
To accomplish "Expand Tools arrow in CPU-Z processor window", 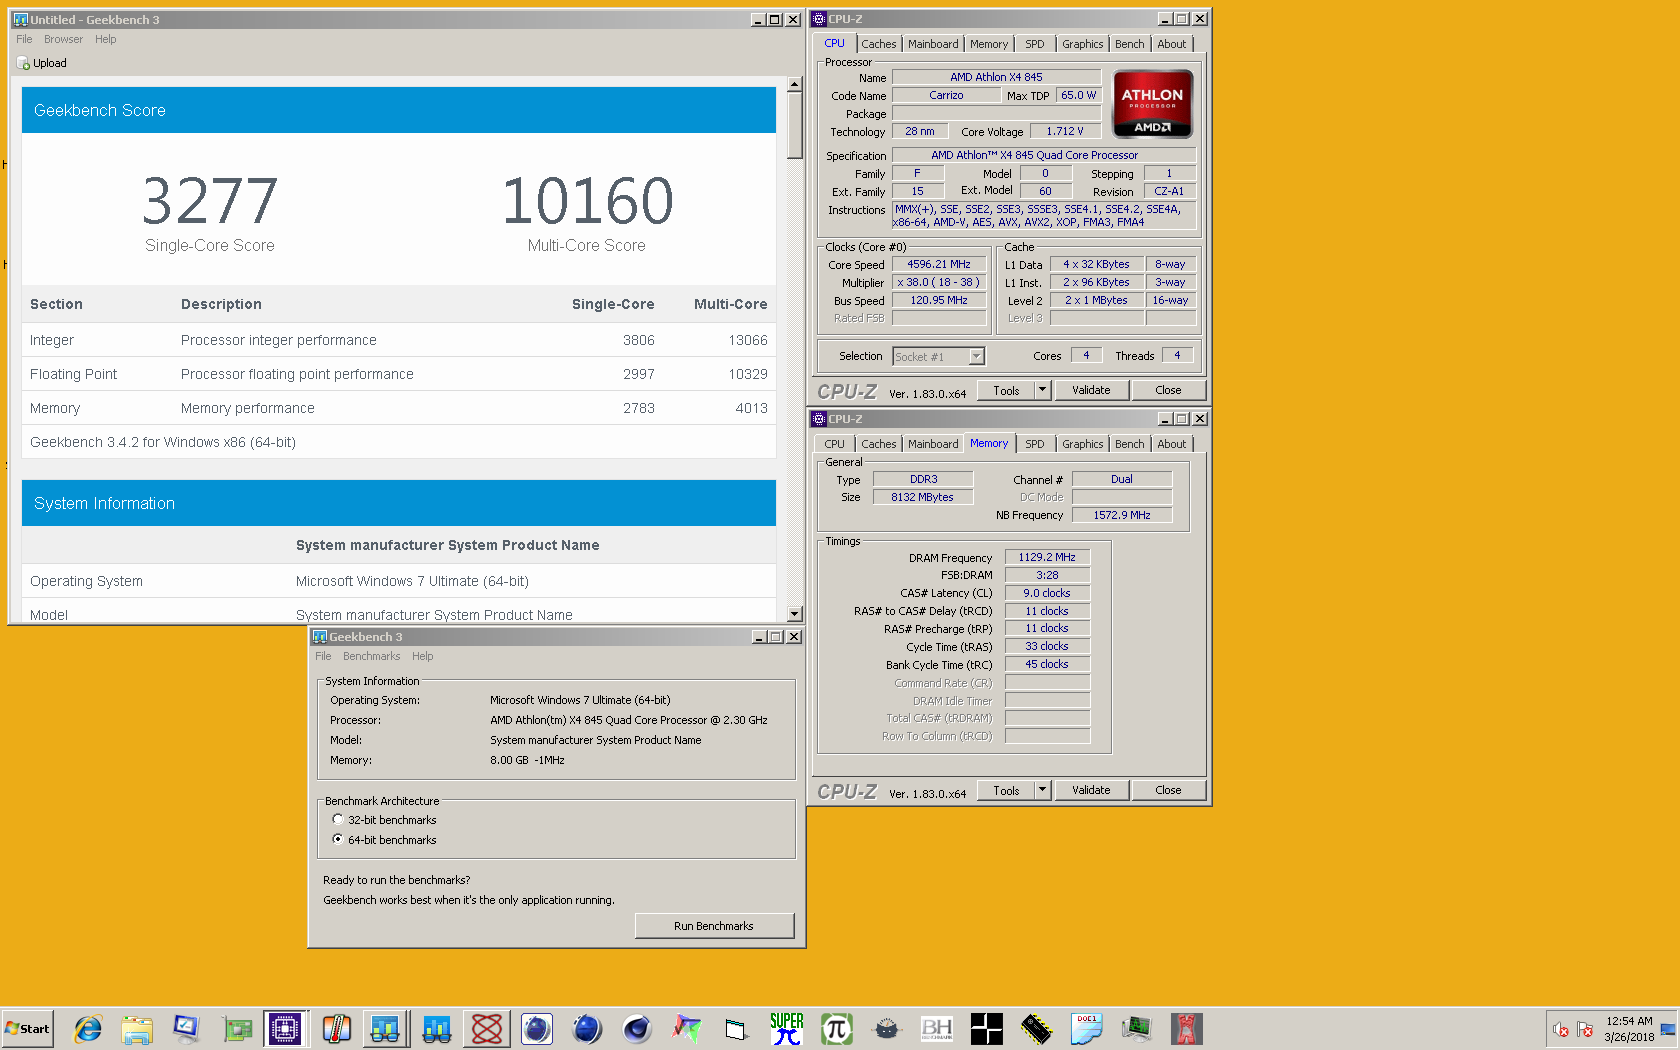I will (x=1042, y=390).
